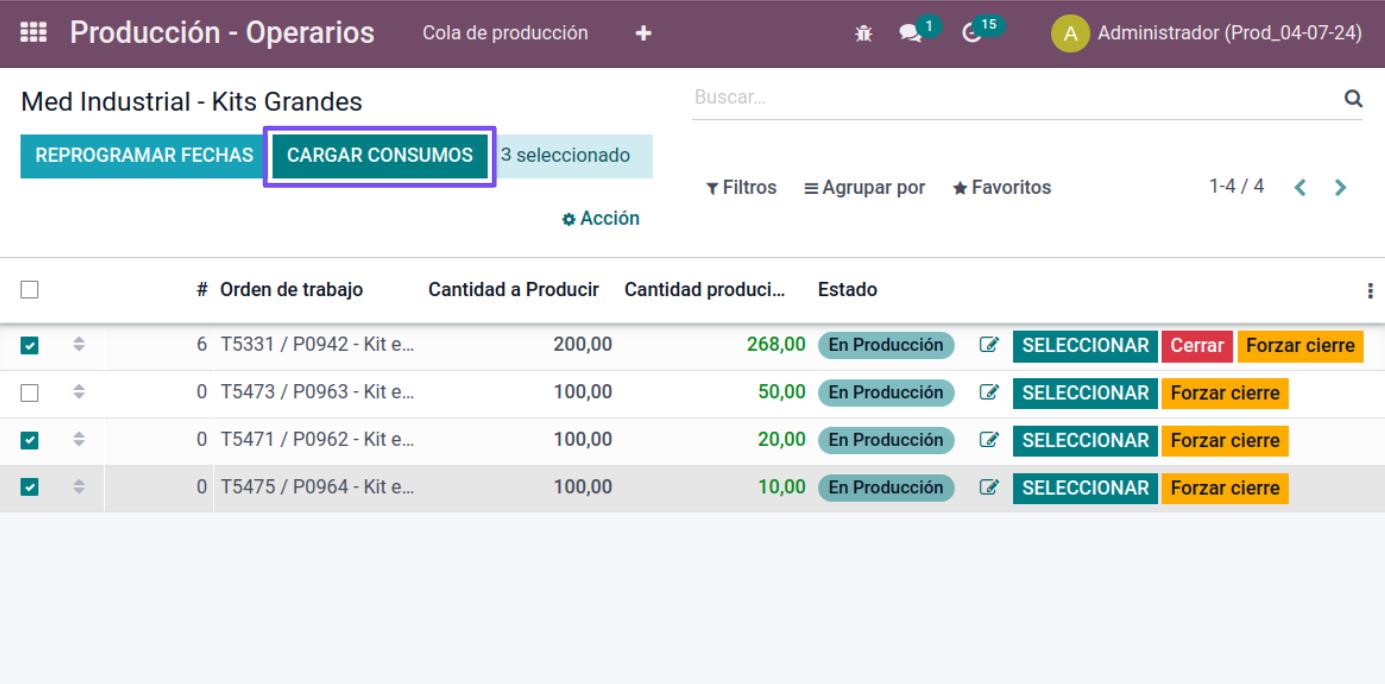1385x684 pixels.
Task: Click the search magnifier icon
Action: click(x=1353, y=98)
